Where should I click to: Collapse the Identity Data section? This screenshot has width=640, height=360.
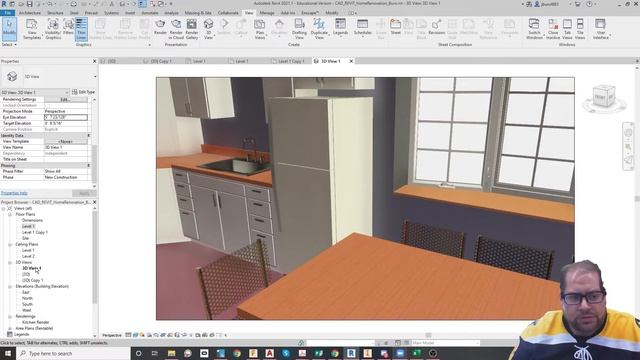pyautogui.click(x=89, y=135)
